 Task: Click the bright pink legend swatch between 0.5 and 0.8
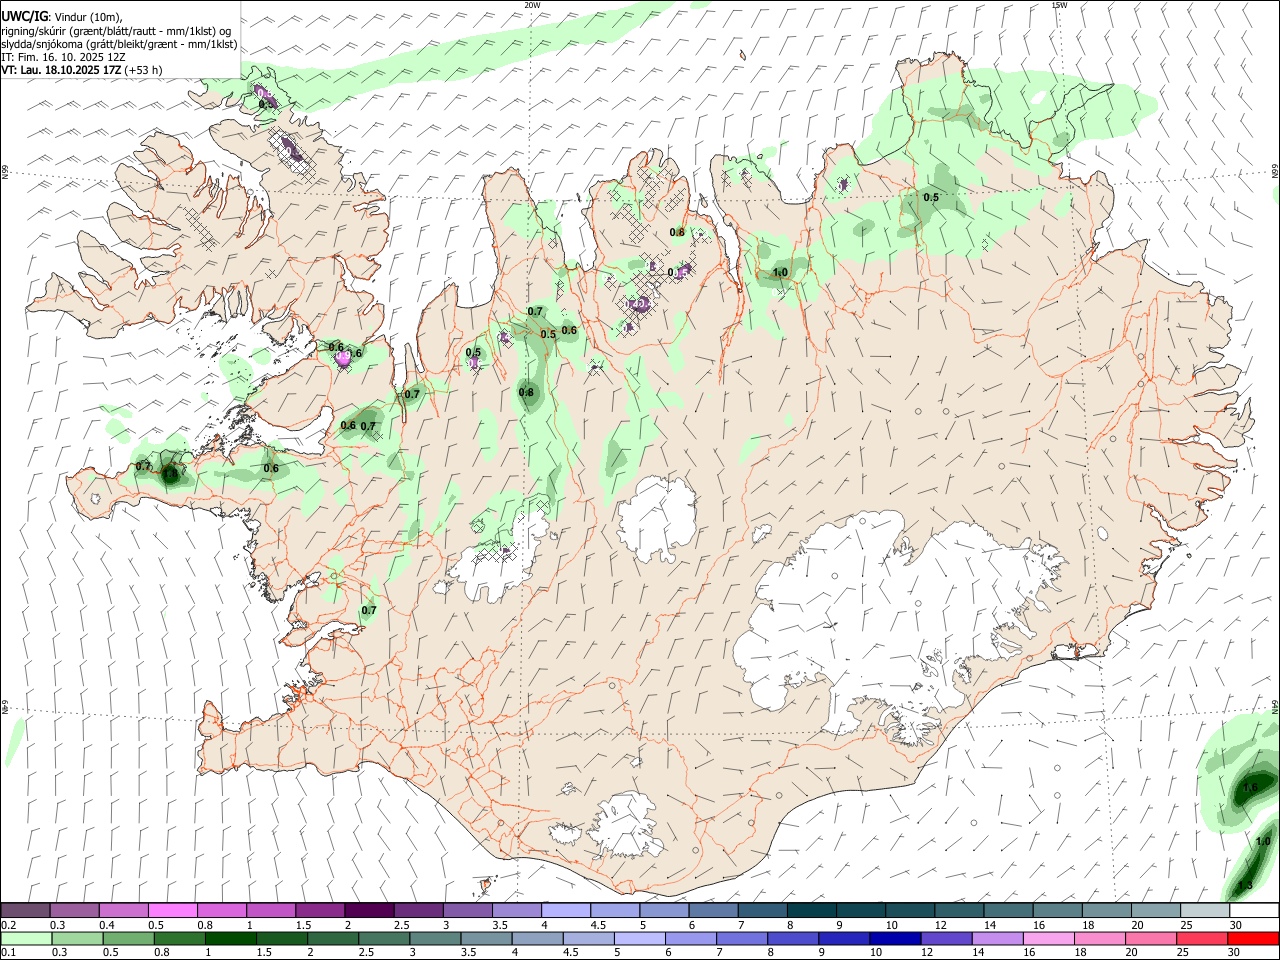click(x=172, y=910)
